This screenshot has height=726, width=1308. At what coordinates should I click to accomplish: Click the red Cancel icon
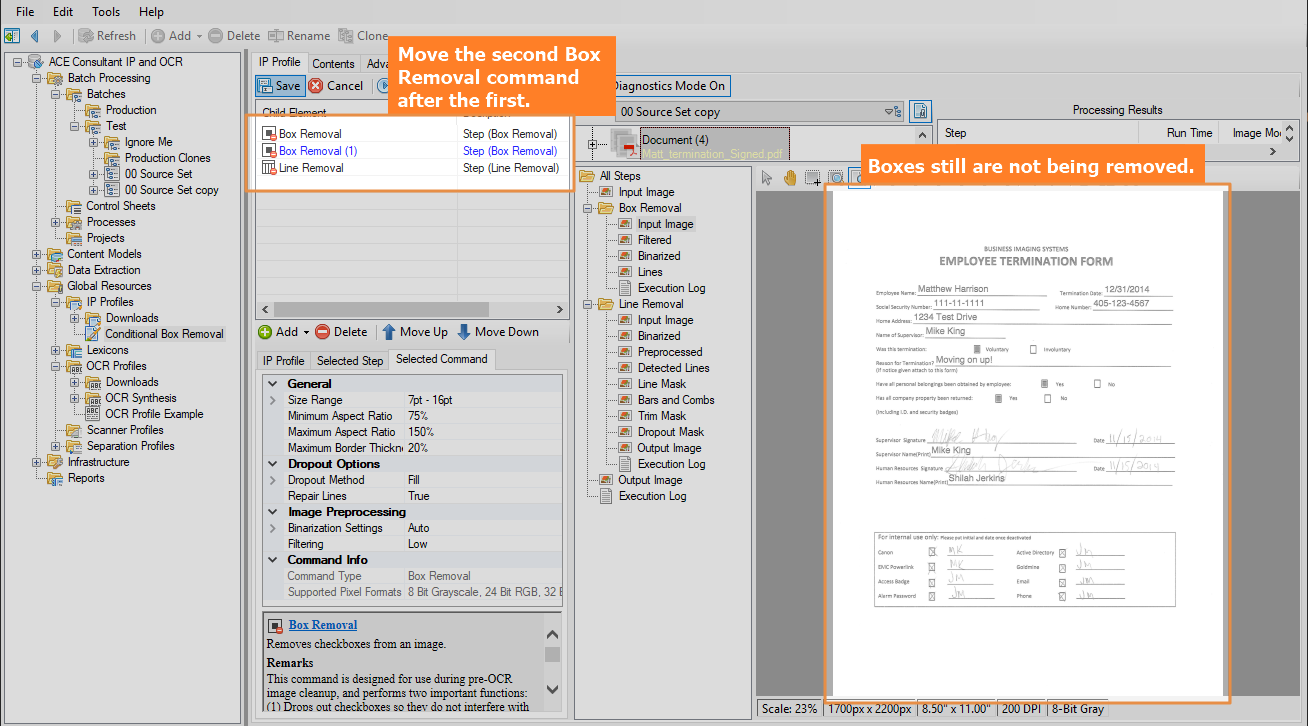coord(316,86)
